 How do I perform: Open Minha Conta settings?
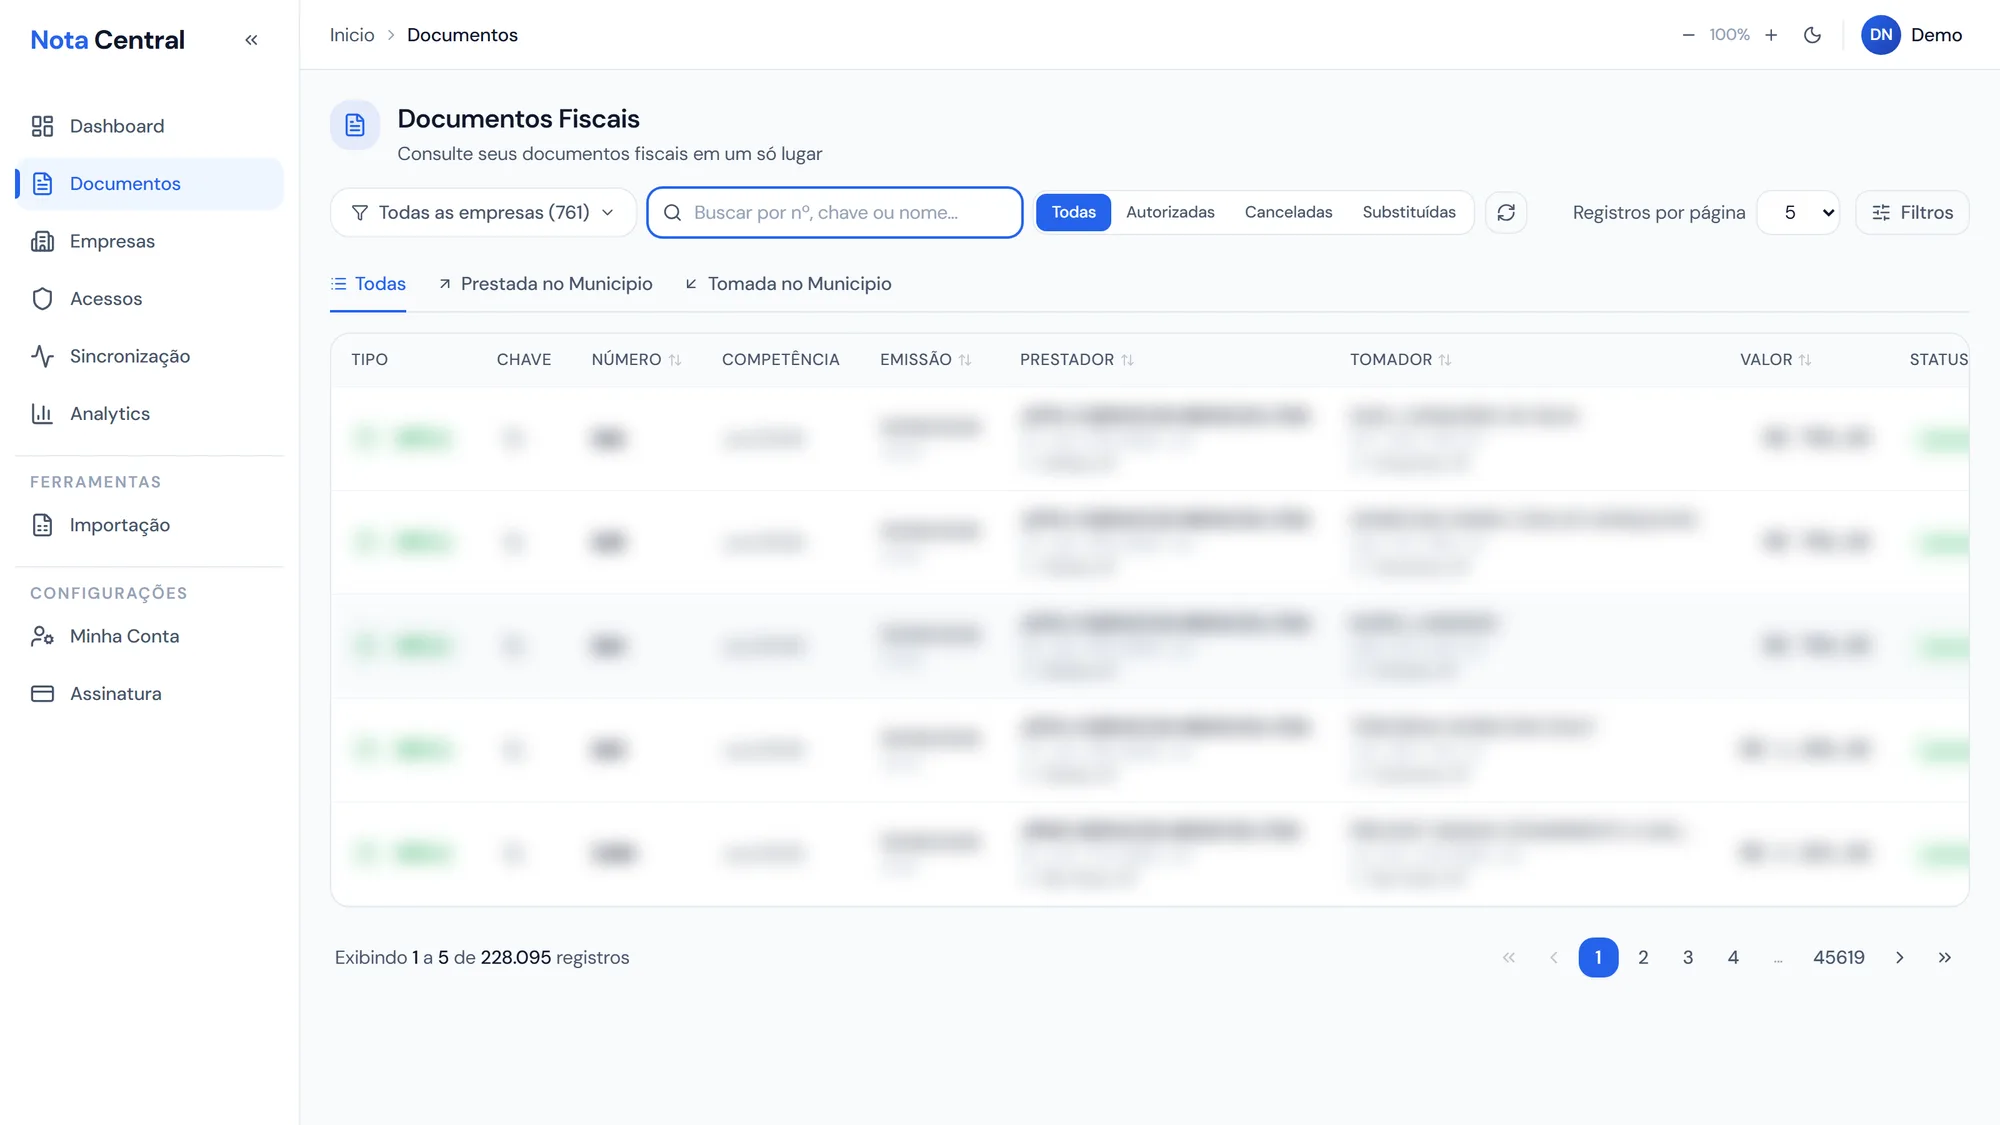pyautogui.click(x=150, y=636)
